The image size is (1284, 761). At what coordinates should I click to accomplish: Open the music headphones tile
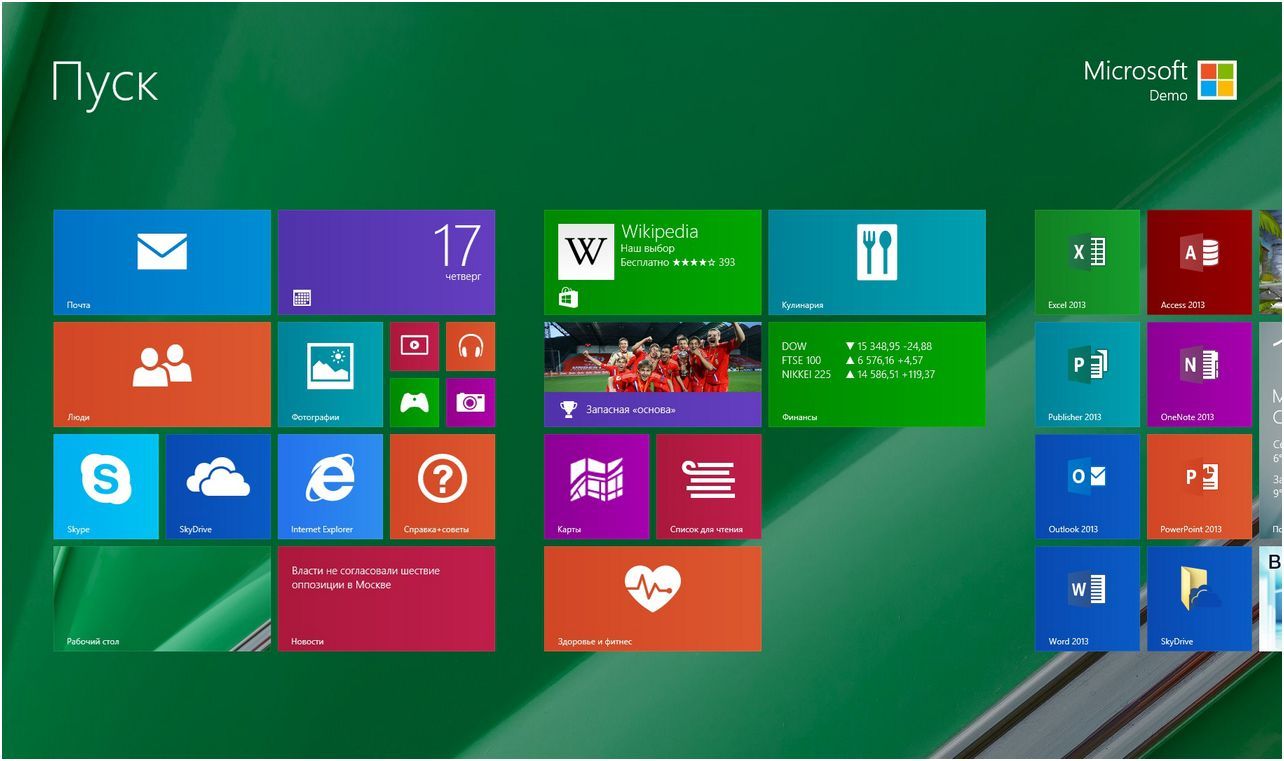[470, 345]
